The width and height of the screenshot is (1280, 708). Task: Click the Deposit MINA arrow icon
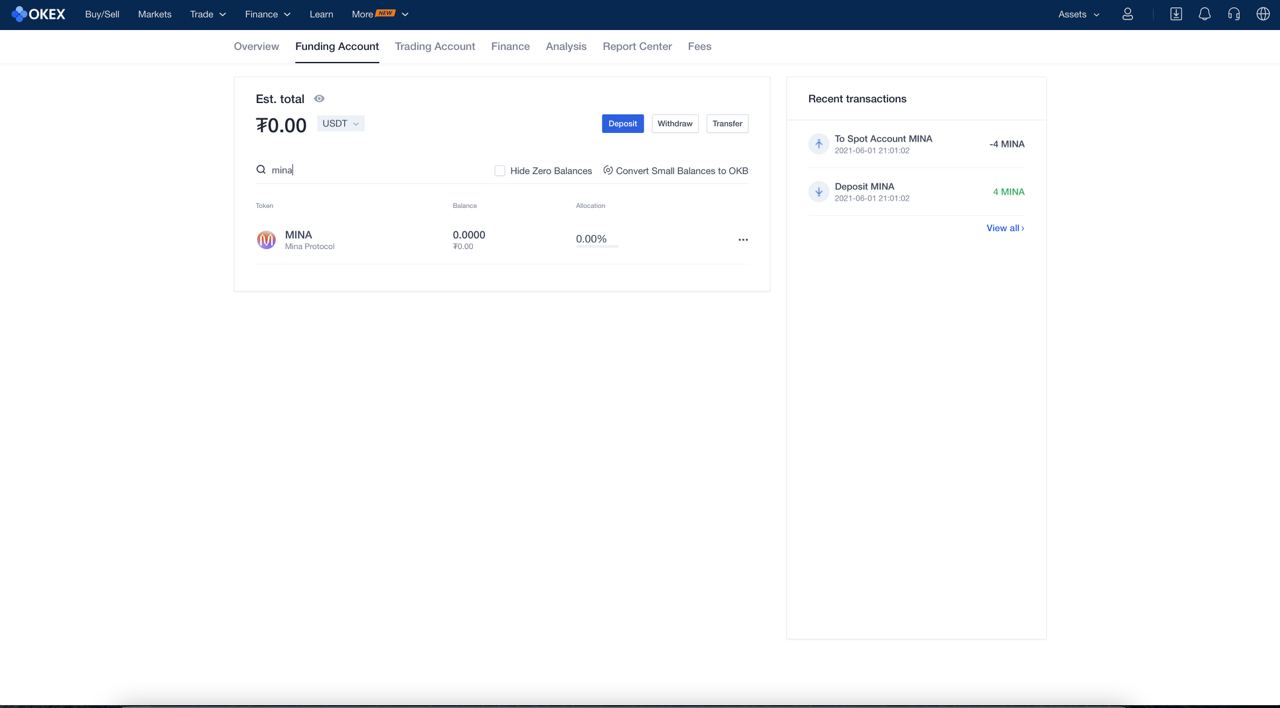coord(818,192)
